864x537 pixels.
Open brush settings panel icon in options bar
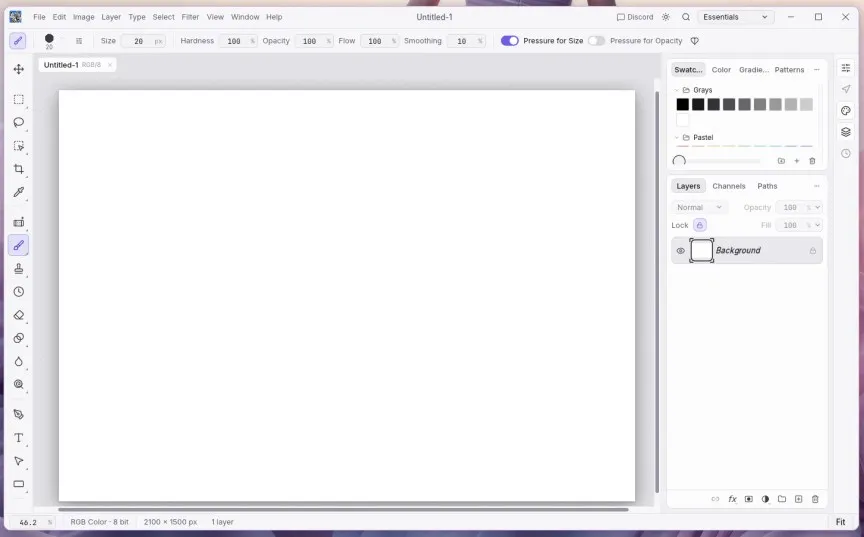click(x=79, y=41)
